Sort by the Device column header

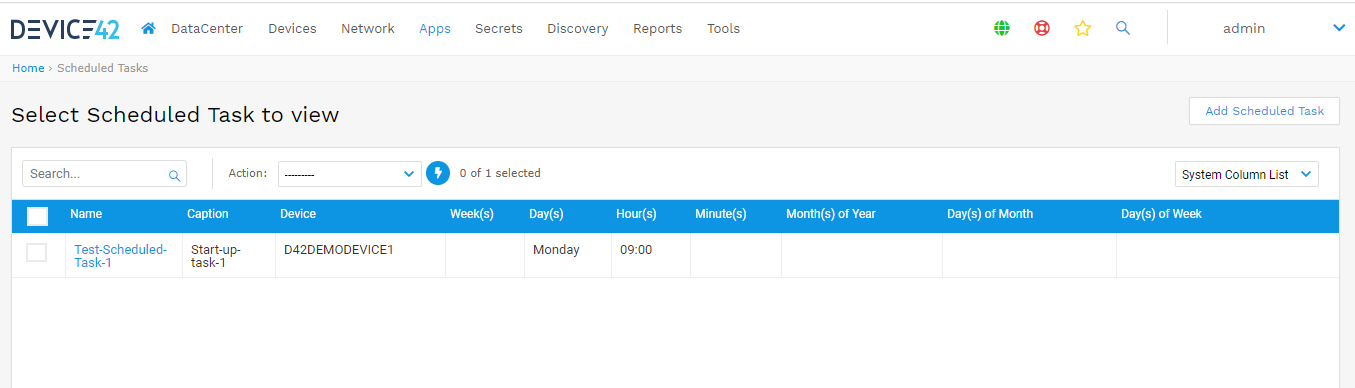point(298,214)
